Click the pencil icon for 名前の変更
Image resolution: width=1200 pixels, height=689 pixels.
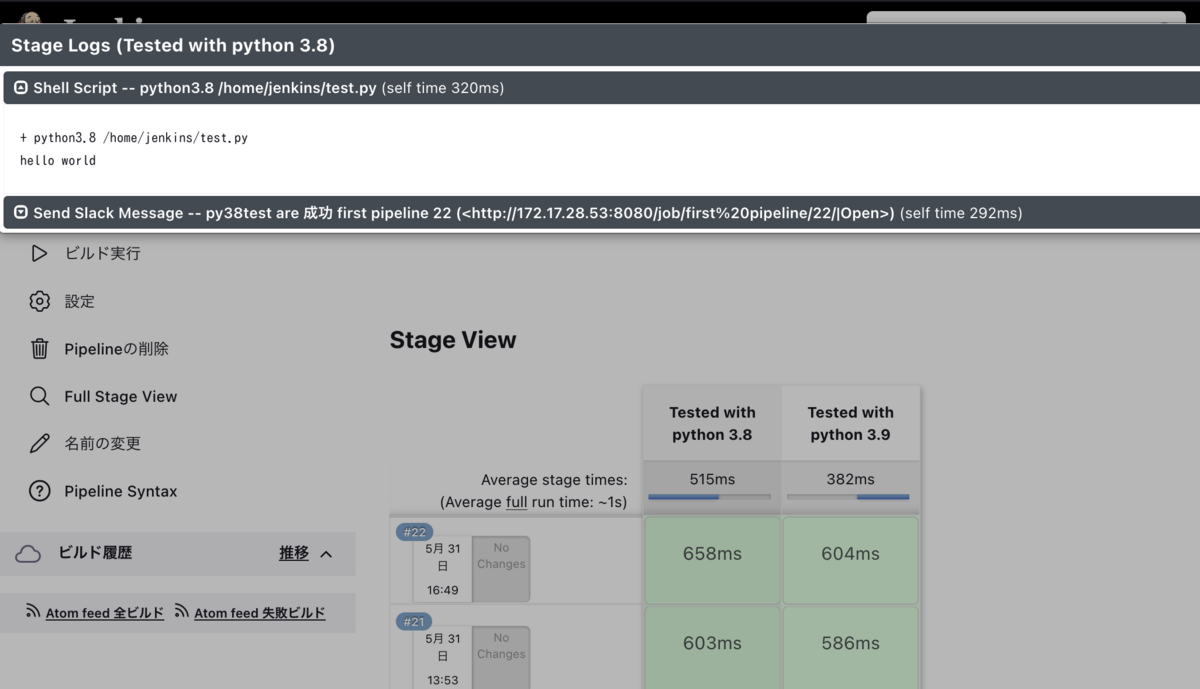[39, 443]
